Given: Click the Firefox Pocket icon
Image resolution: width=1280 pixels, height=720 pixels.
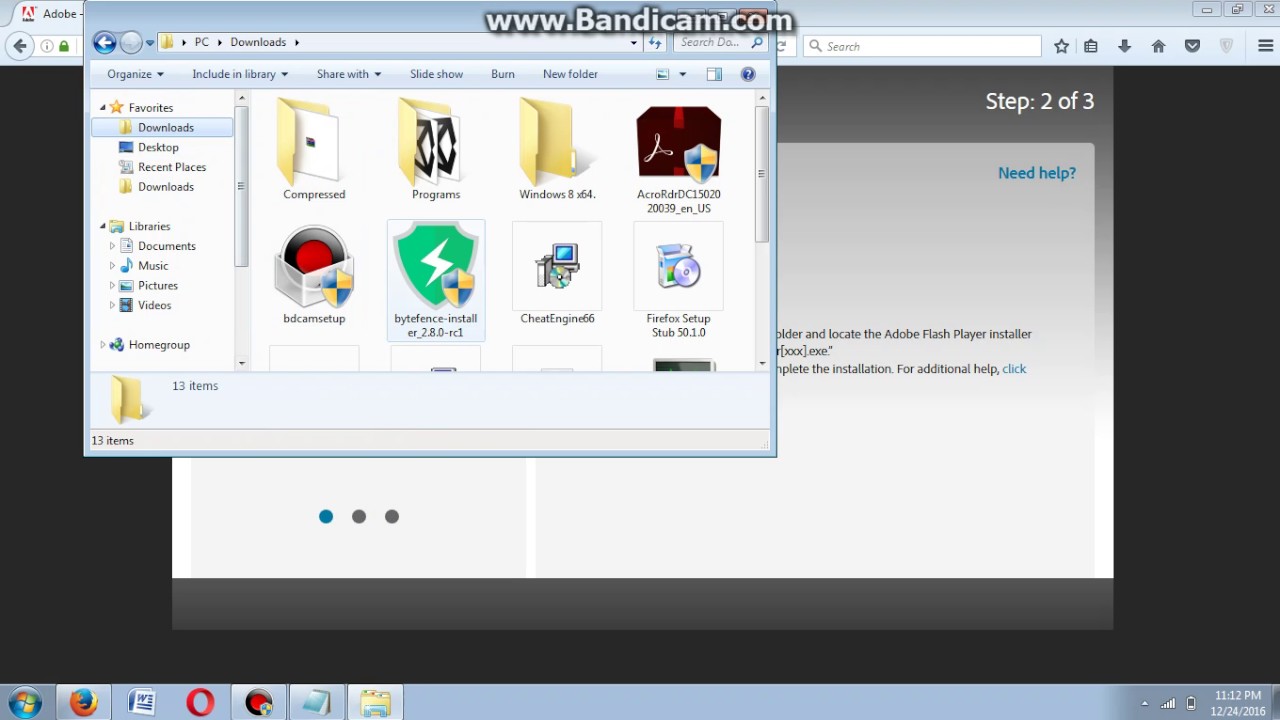Looking at the screenshot, I should tap(1192, 46).
